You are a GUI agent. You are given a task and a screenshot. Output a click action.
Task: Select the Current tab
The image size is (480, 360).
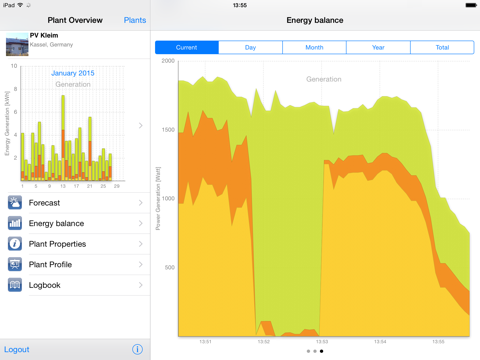[x=187, y=47]
